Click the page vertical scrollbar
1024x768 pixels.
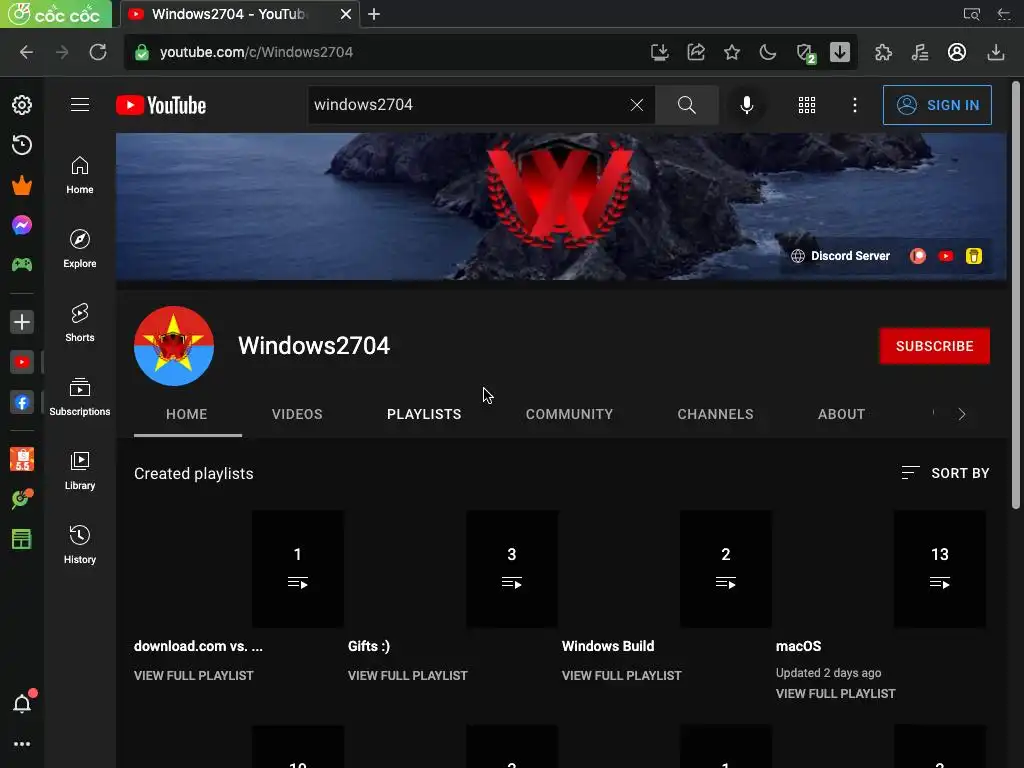tap(1016, 294)
